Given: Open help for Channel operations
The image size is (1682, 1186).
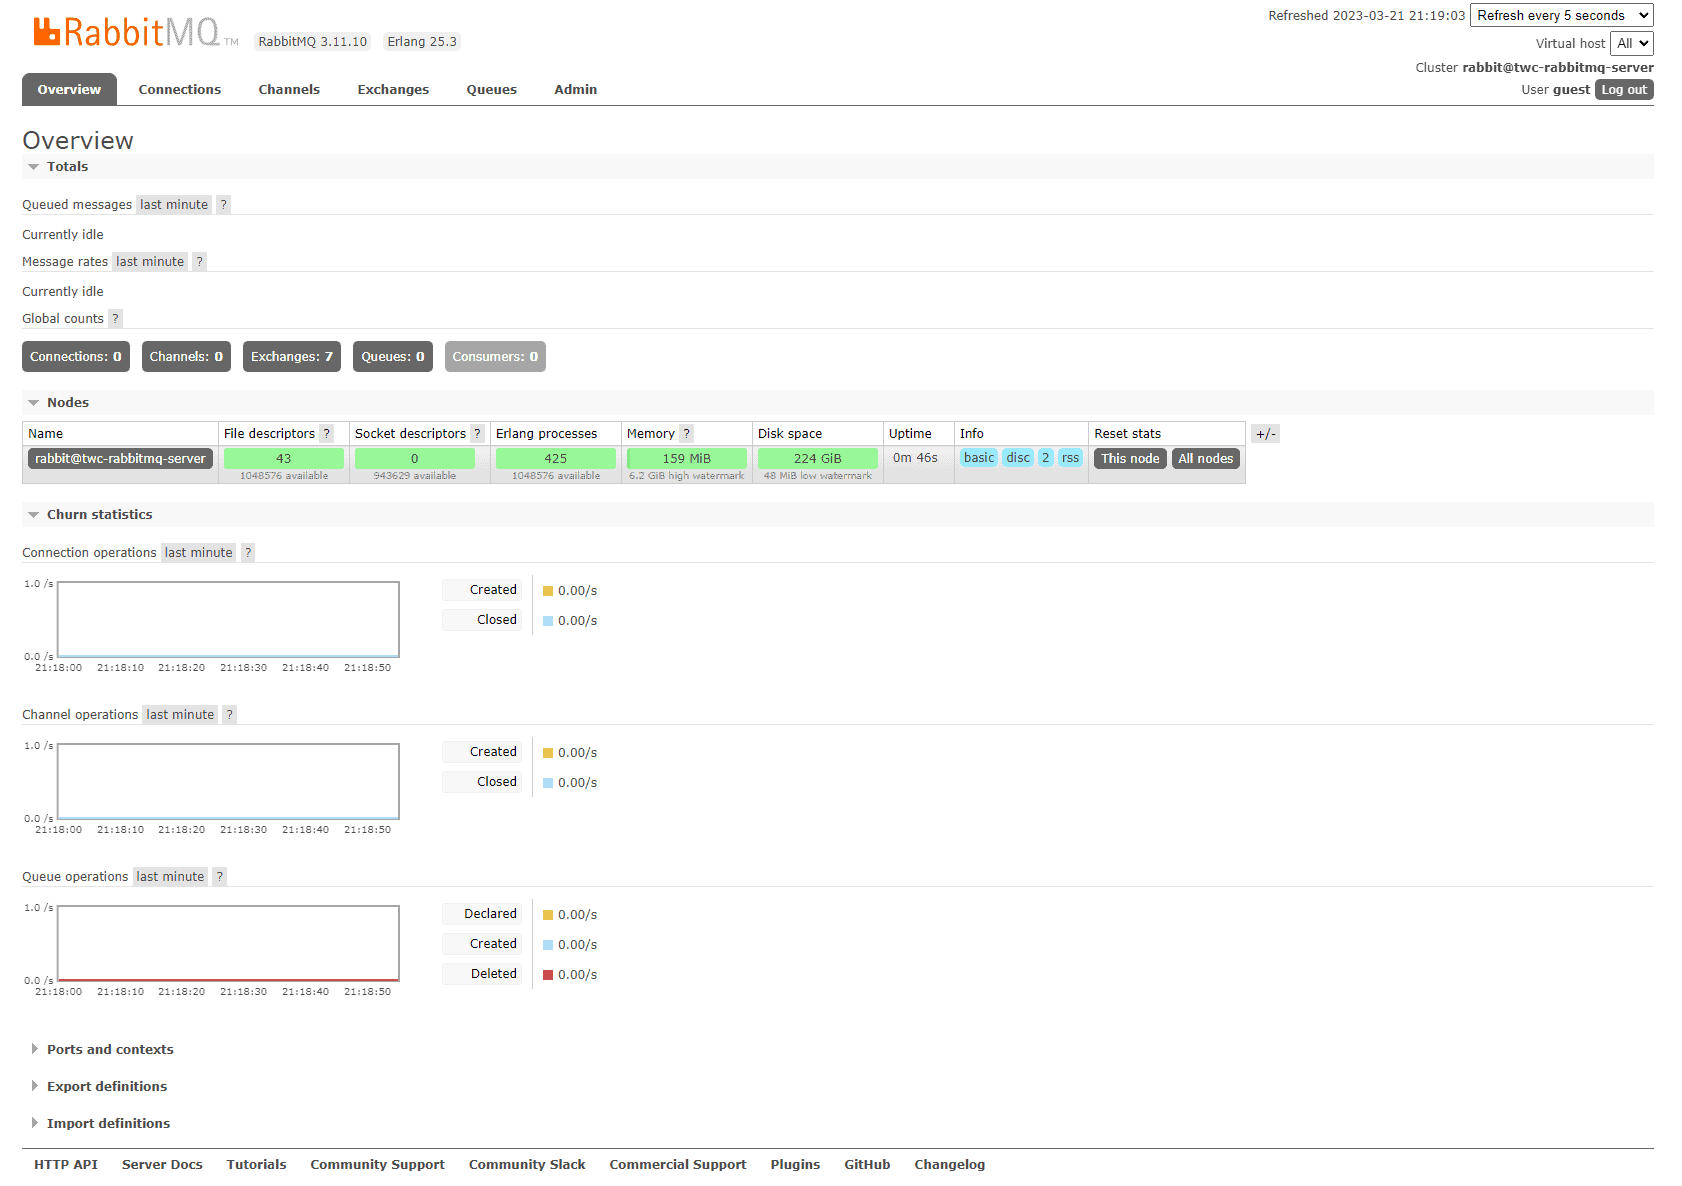Looking at the screenshot, I should [229, 714].
